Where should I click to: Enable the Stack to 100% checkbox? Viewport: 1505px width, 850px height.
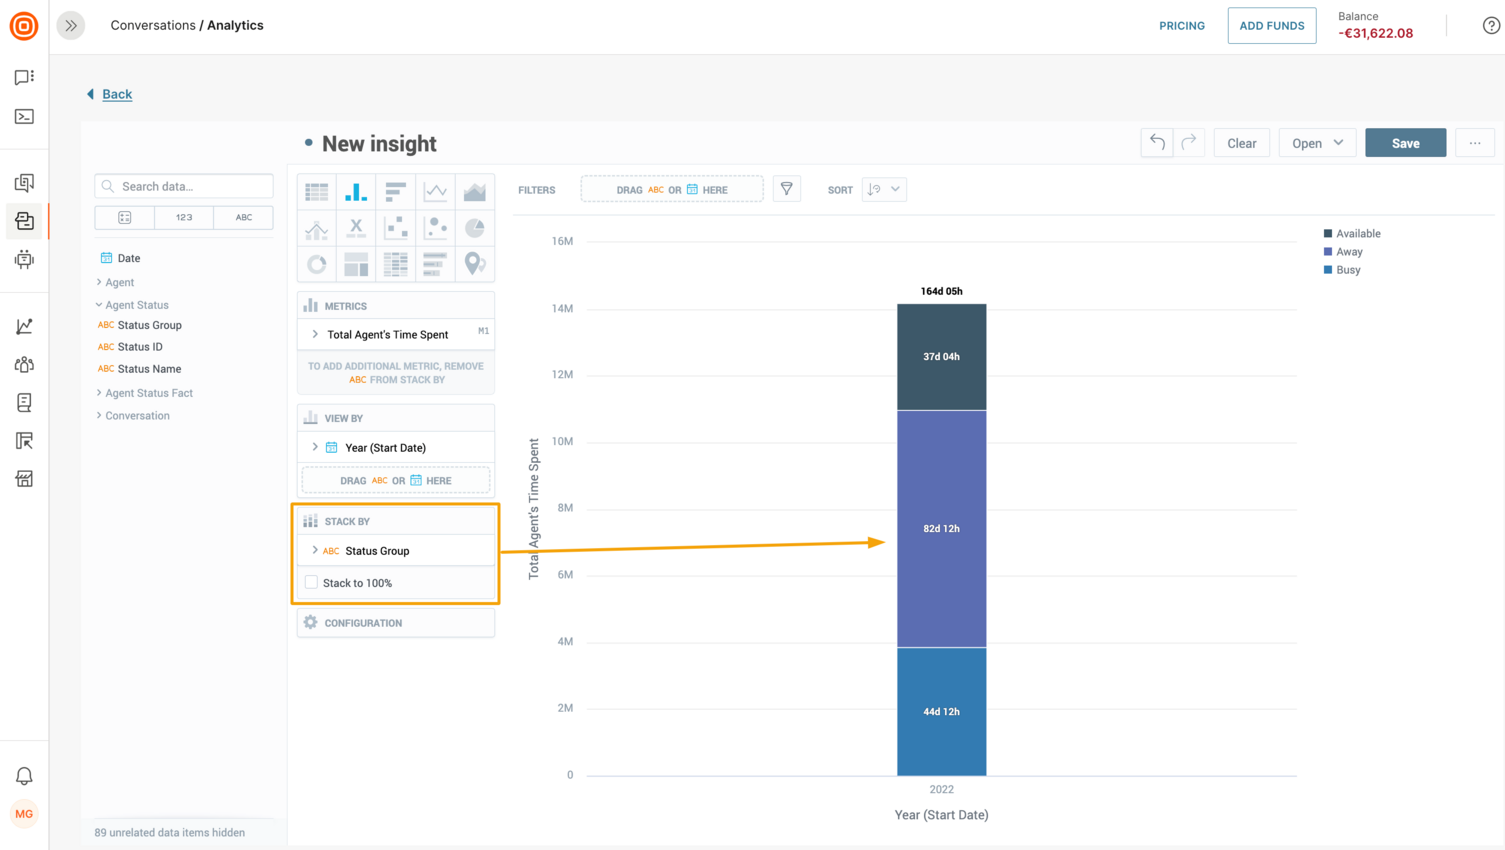[x=311, y=583]
